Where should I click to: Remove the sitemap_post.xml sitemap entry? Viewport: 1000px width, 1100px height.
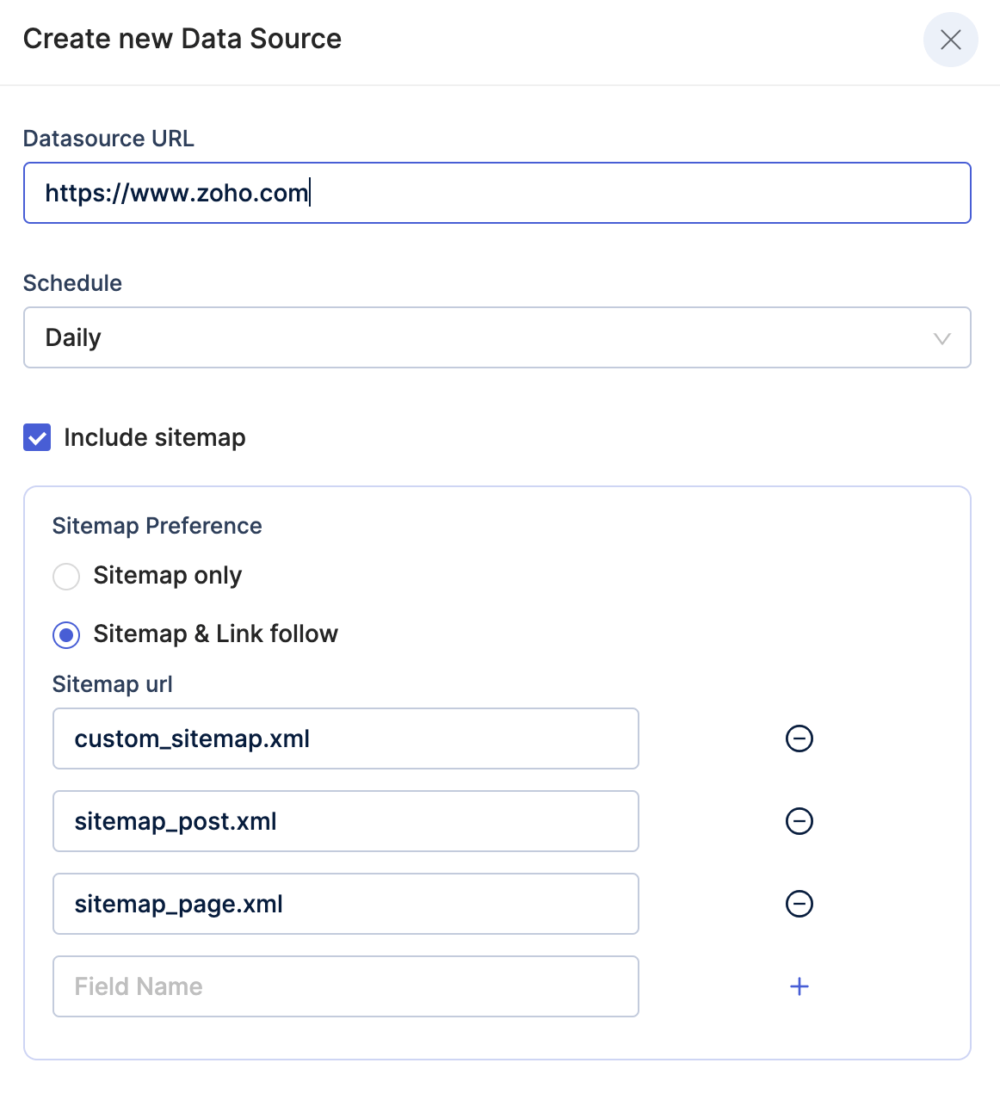pos(799,821)
